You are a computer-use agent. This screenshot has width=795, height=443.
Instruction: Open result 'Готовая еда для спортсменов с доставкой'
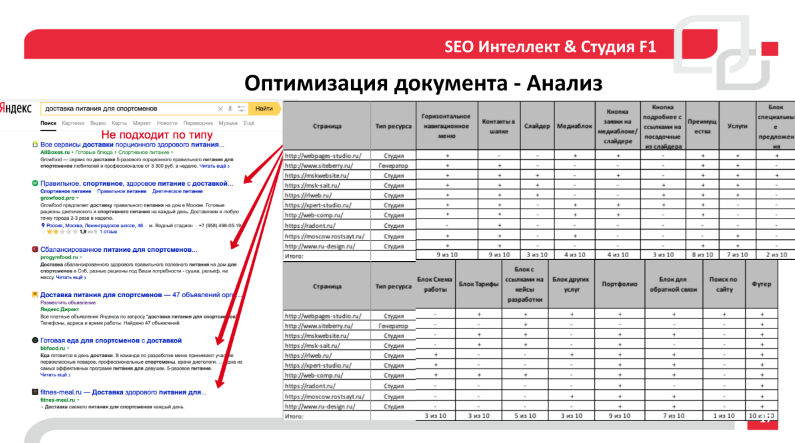(111, 341)
